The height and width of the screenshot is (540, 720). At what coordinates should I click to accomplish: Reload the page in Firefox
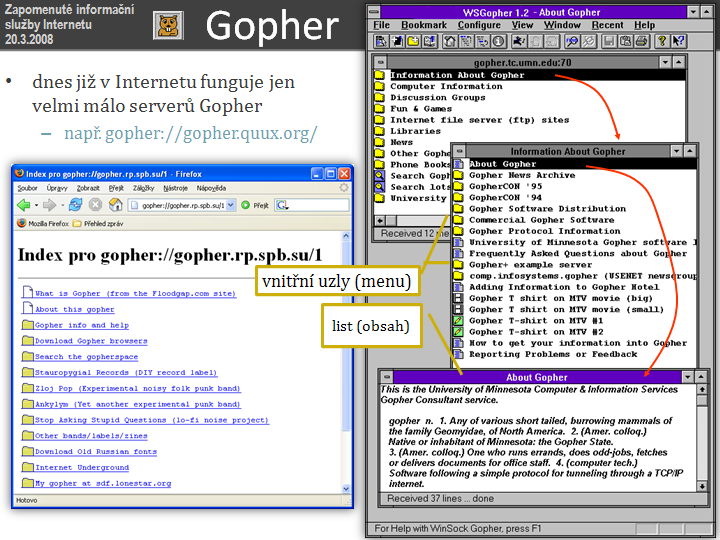click(76, 204)
